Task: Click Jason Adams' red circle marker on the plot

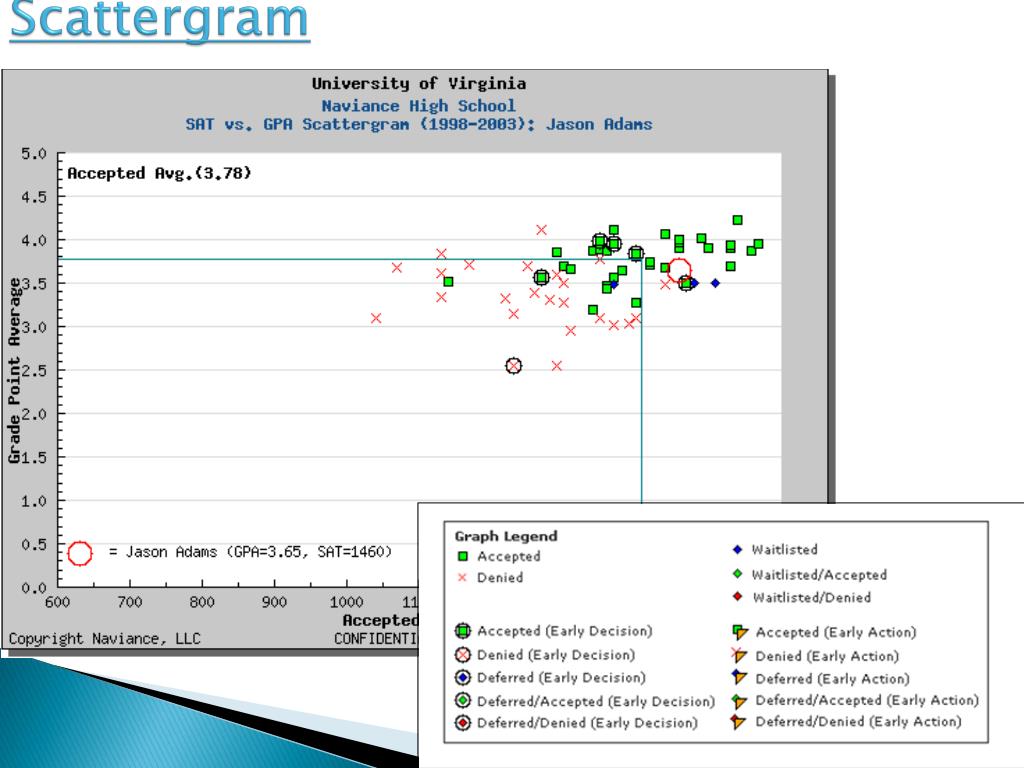Action: pos(679,270)
